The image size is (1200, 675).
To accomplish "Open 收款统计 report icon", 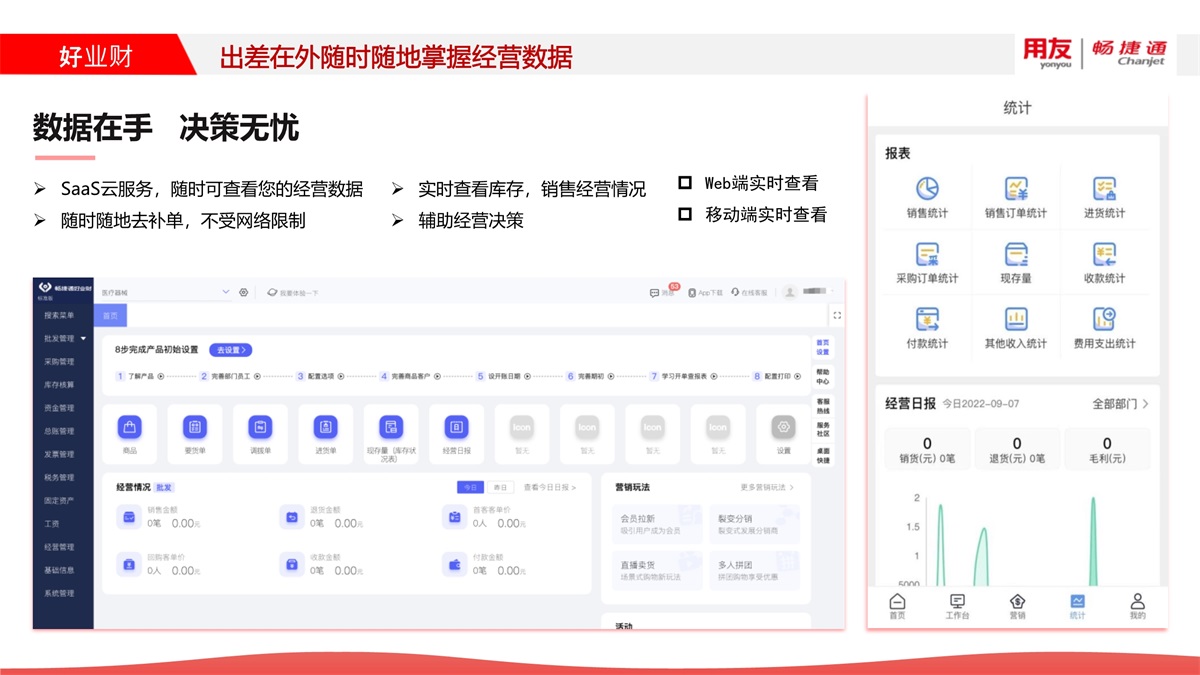I will 1104,256.
